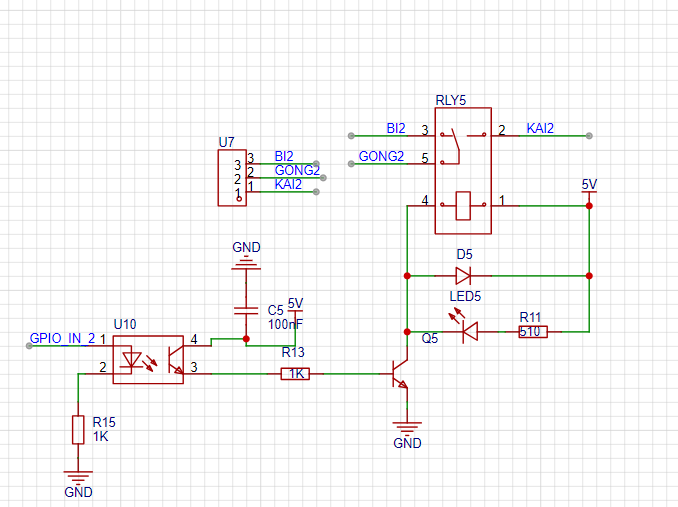Select the LED5 light-emitting diode symbol
The width and height of the screenshot is (678, 507).
click(465, 326)
